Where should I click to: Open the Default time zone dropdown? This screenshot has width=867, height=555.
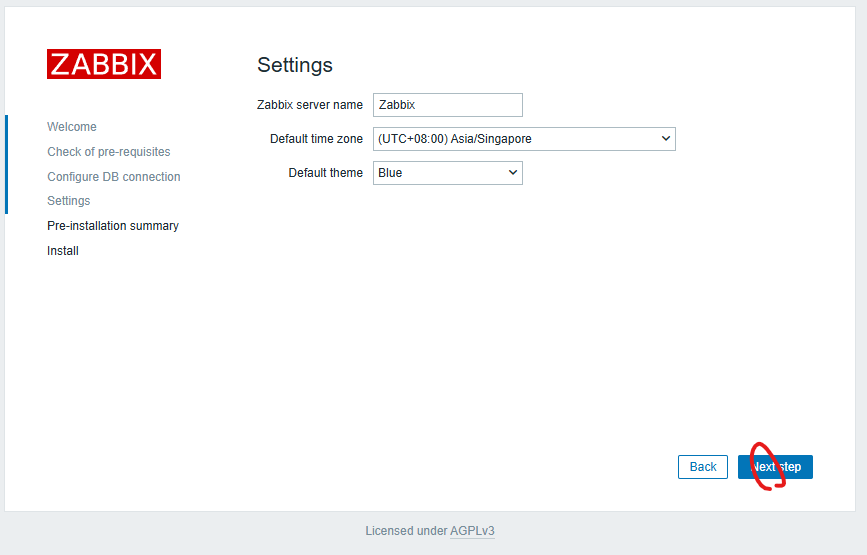[524, 139]
